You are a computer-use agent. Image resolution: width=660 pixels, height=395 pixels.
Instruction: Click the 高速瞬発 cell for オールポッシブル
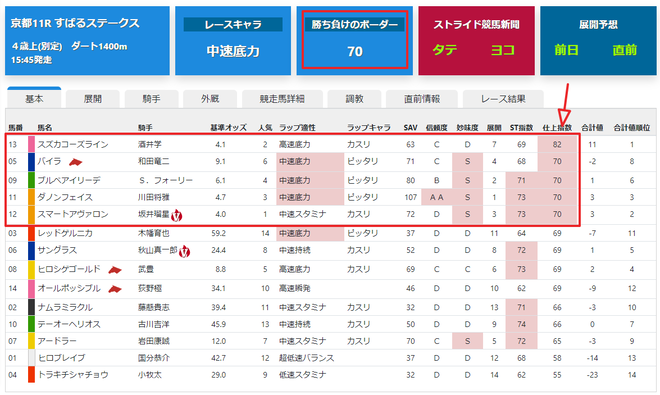pyautogui.click(x=295, y=288)
